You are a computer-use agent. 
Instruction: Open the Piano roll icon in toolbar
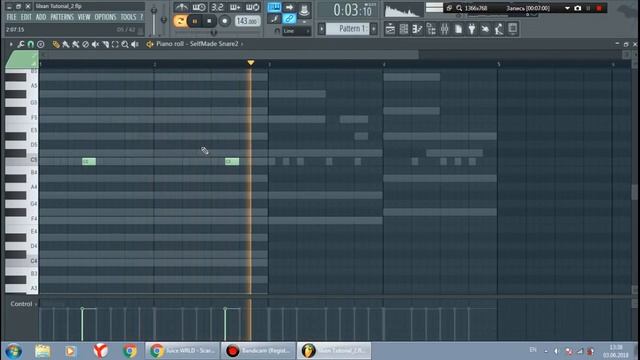417,29
